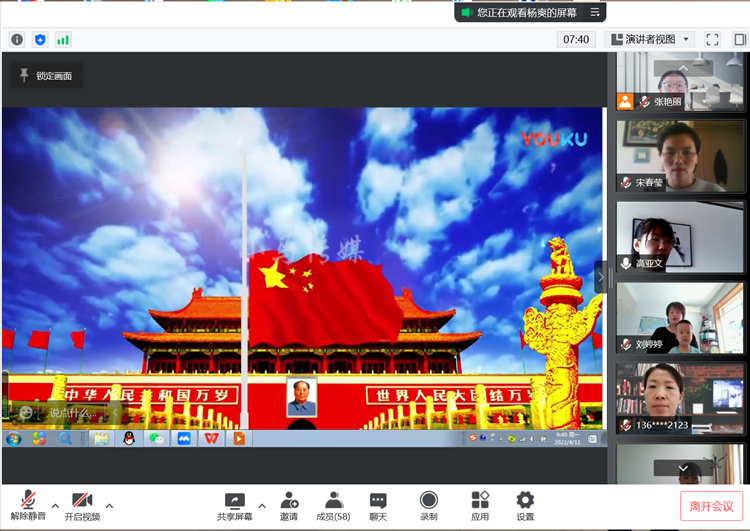Image resolution: width=750 pixels, height=531 pixels.
Task: Open the meeting info icon
Action: pyautogui.click(x=17, y=39)
